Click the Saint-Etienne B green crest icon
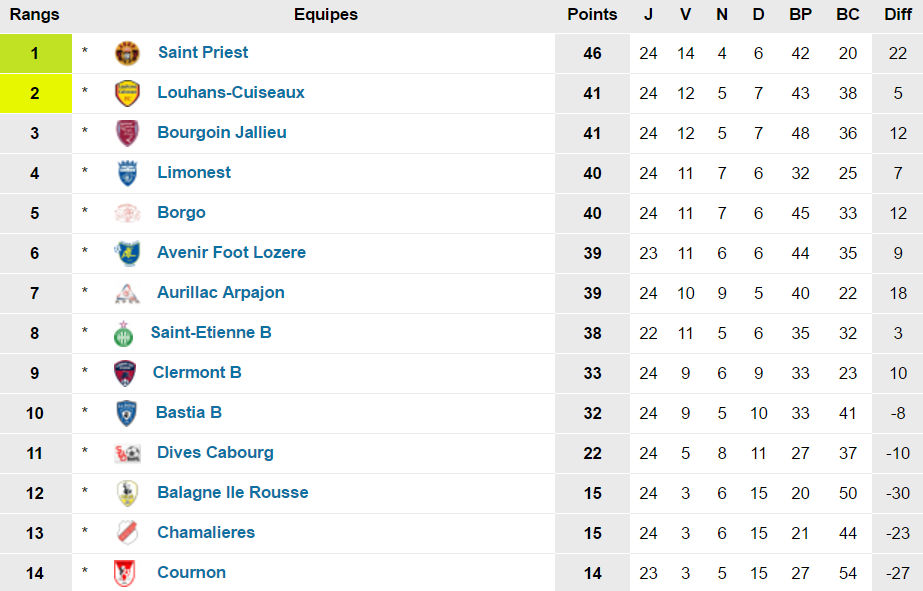The image size is (923, 591). tap(123, 333)
